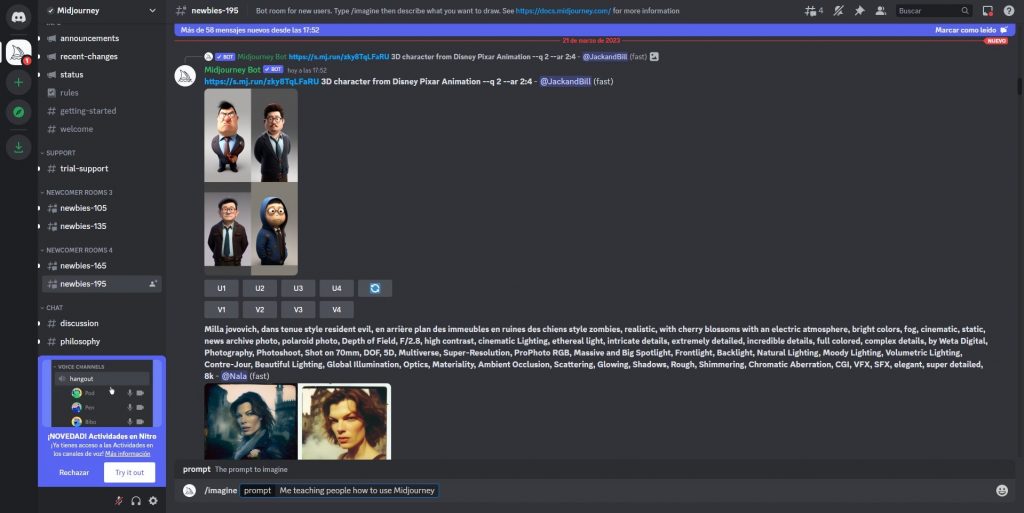Collapse the SUPPORT category

(x=60, y=153)
